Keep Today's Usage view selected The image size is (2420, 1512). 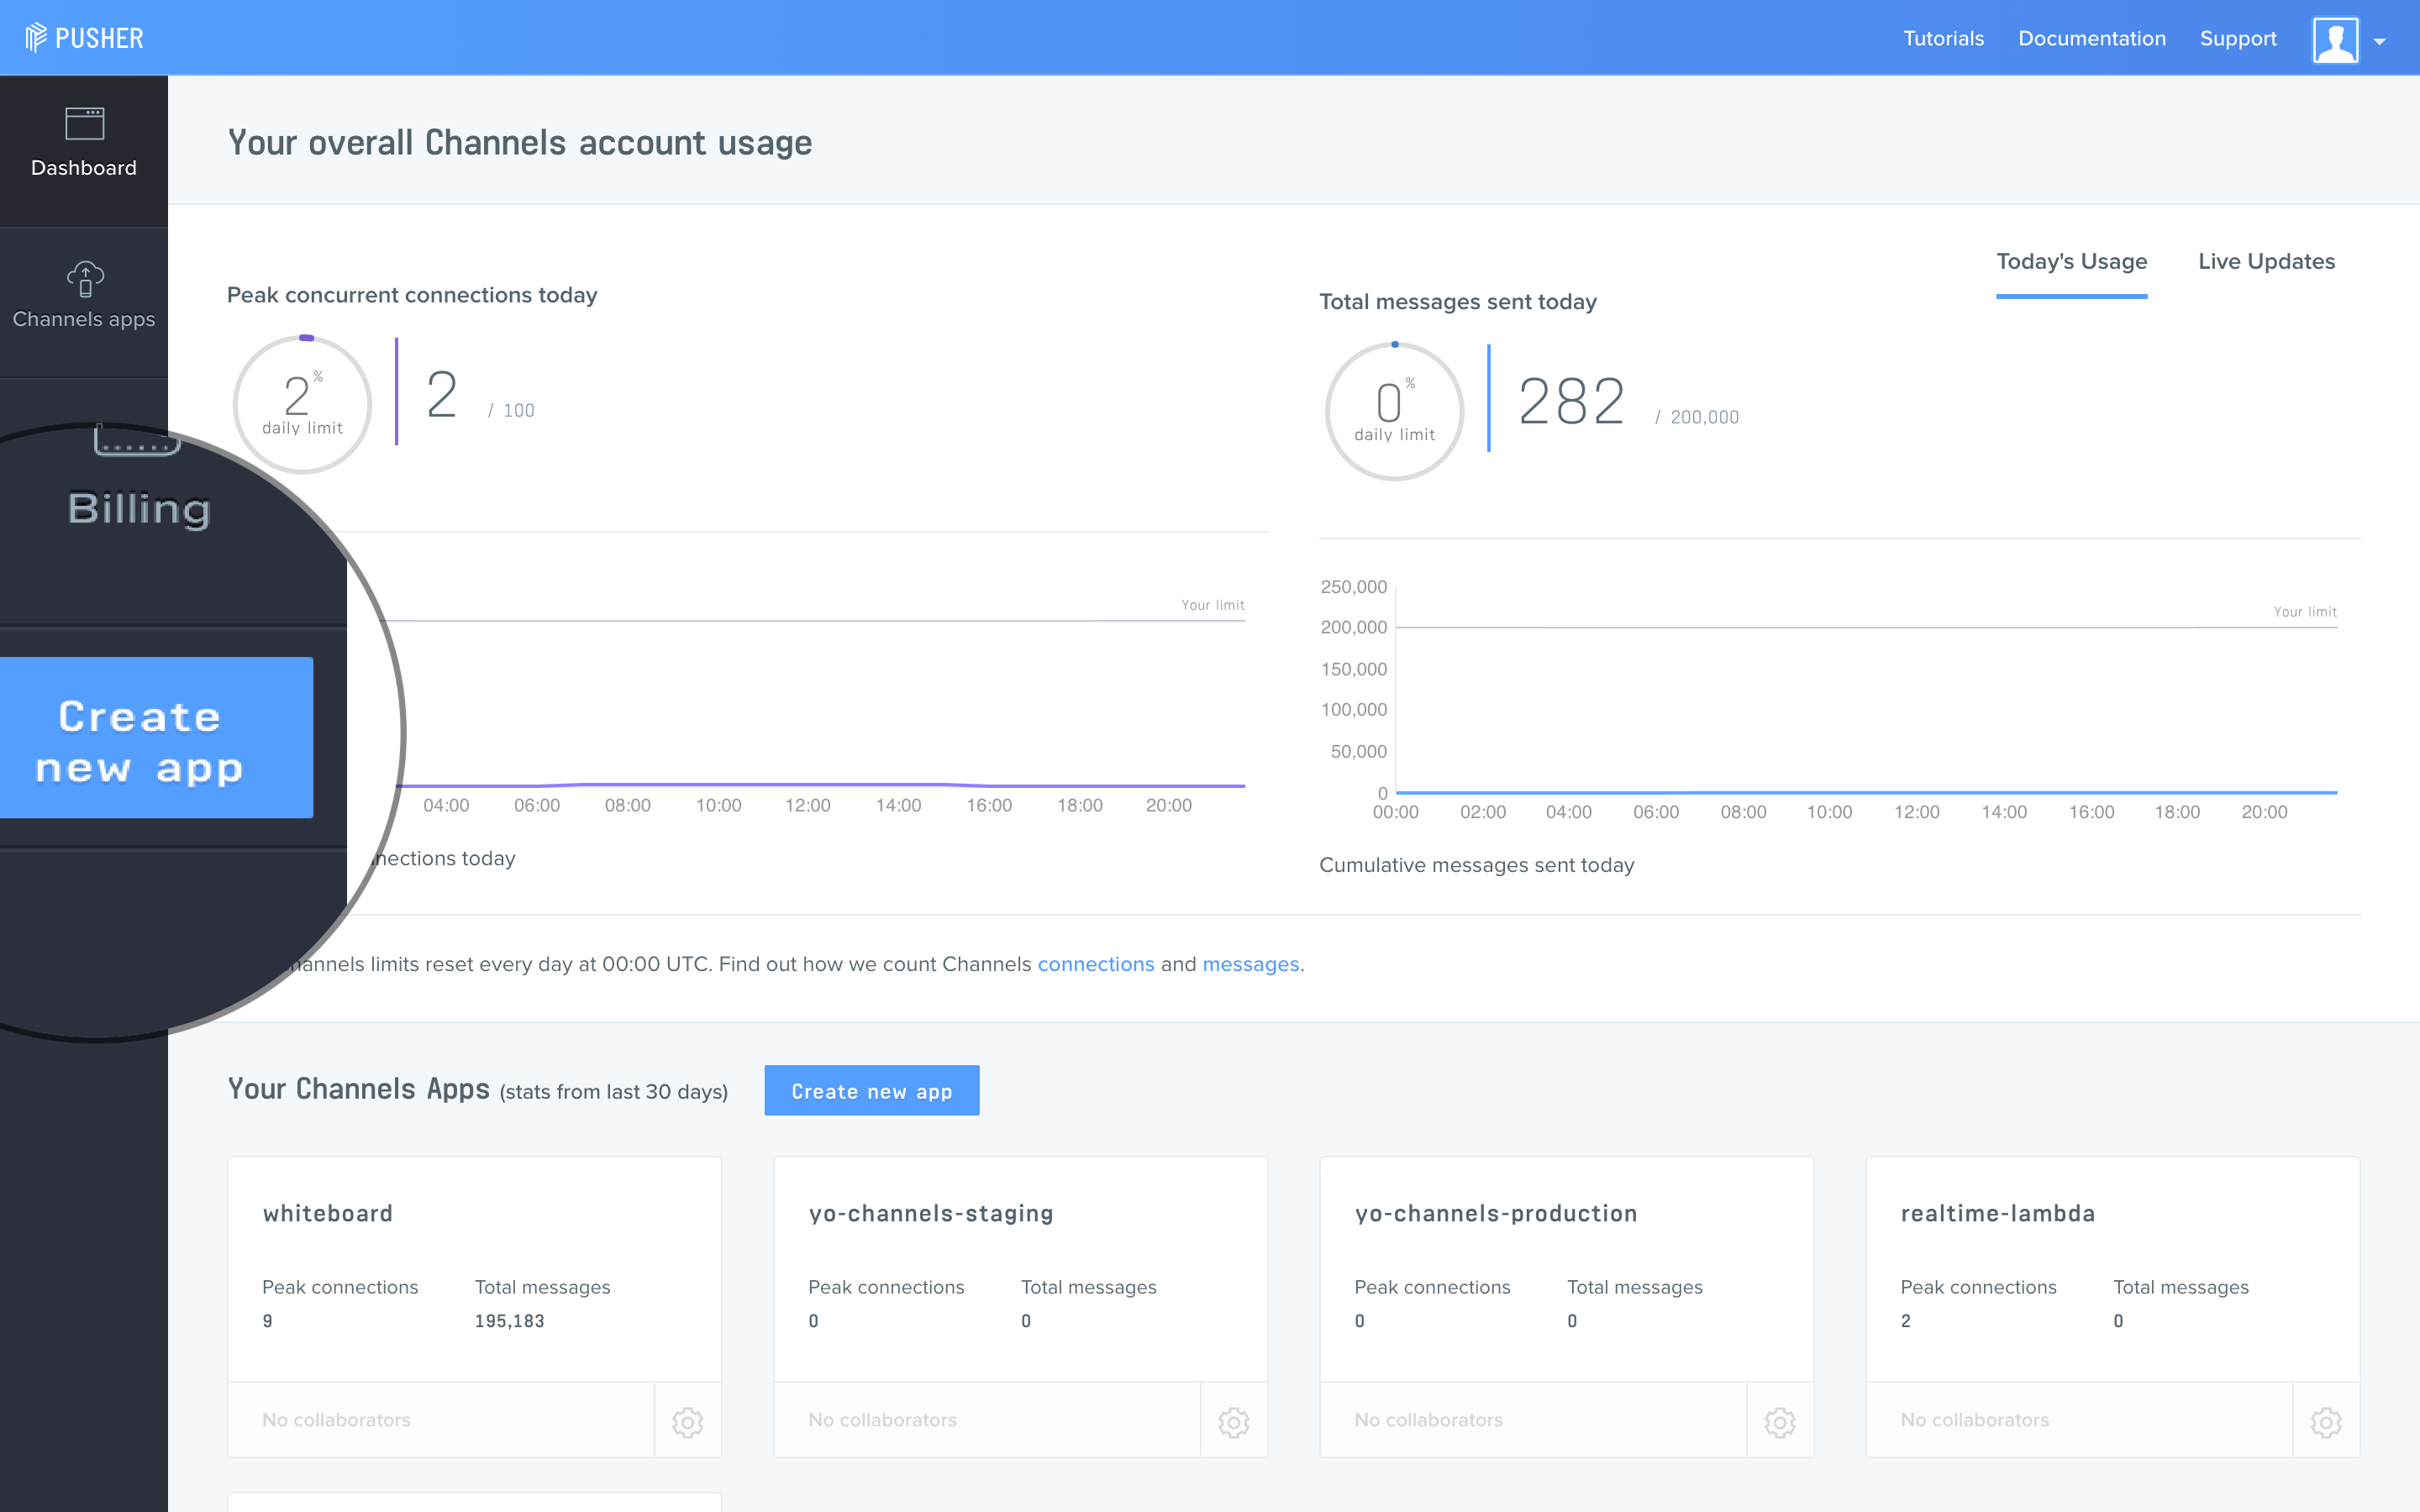2072,261
